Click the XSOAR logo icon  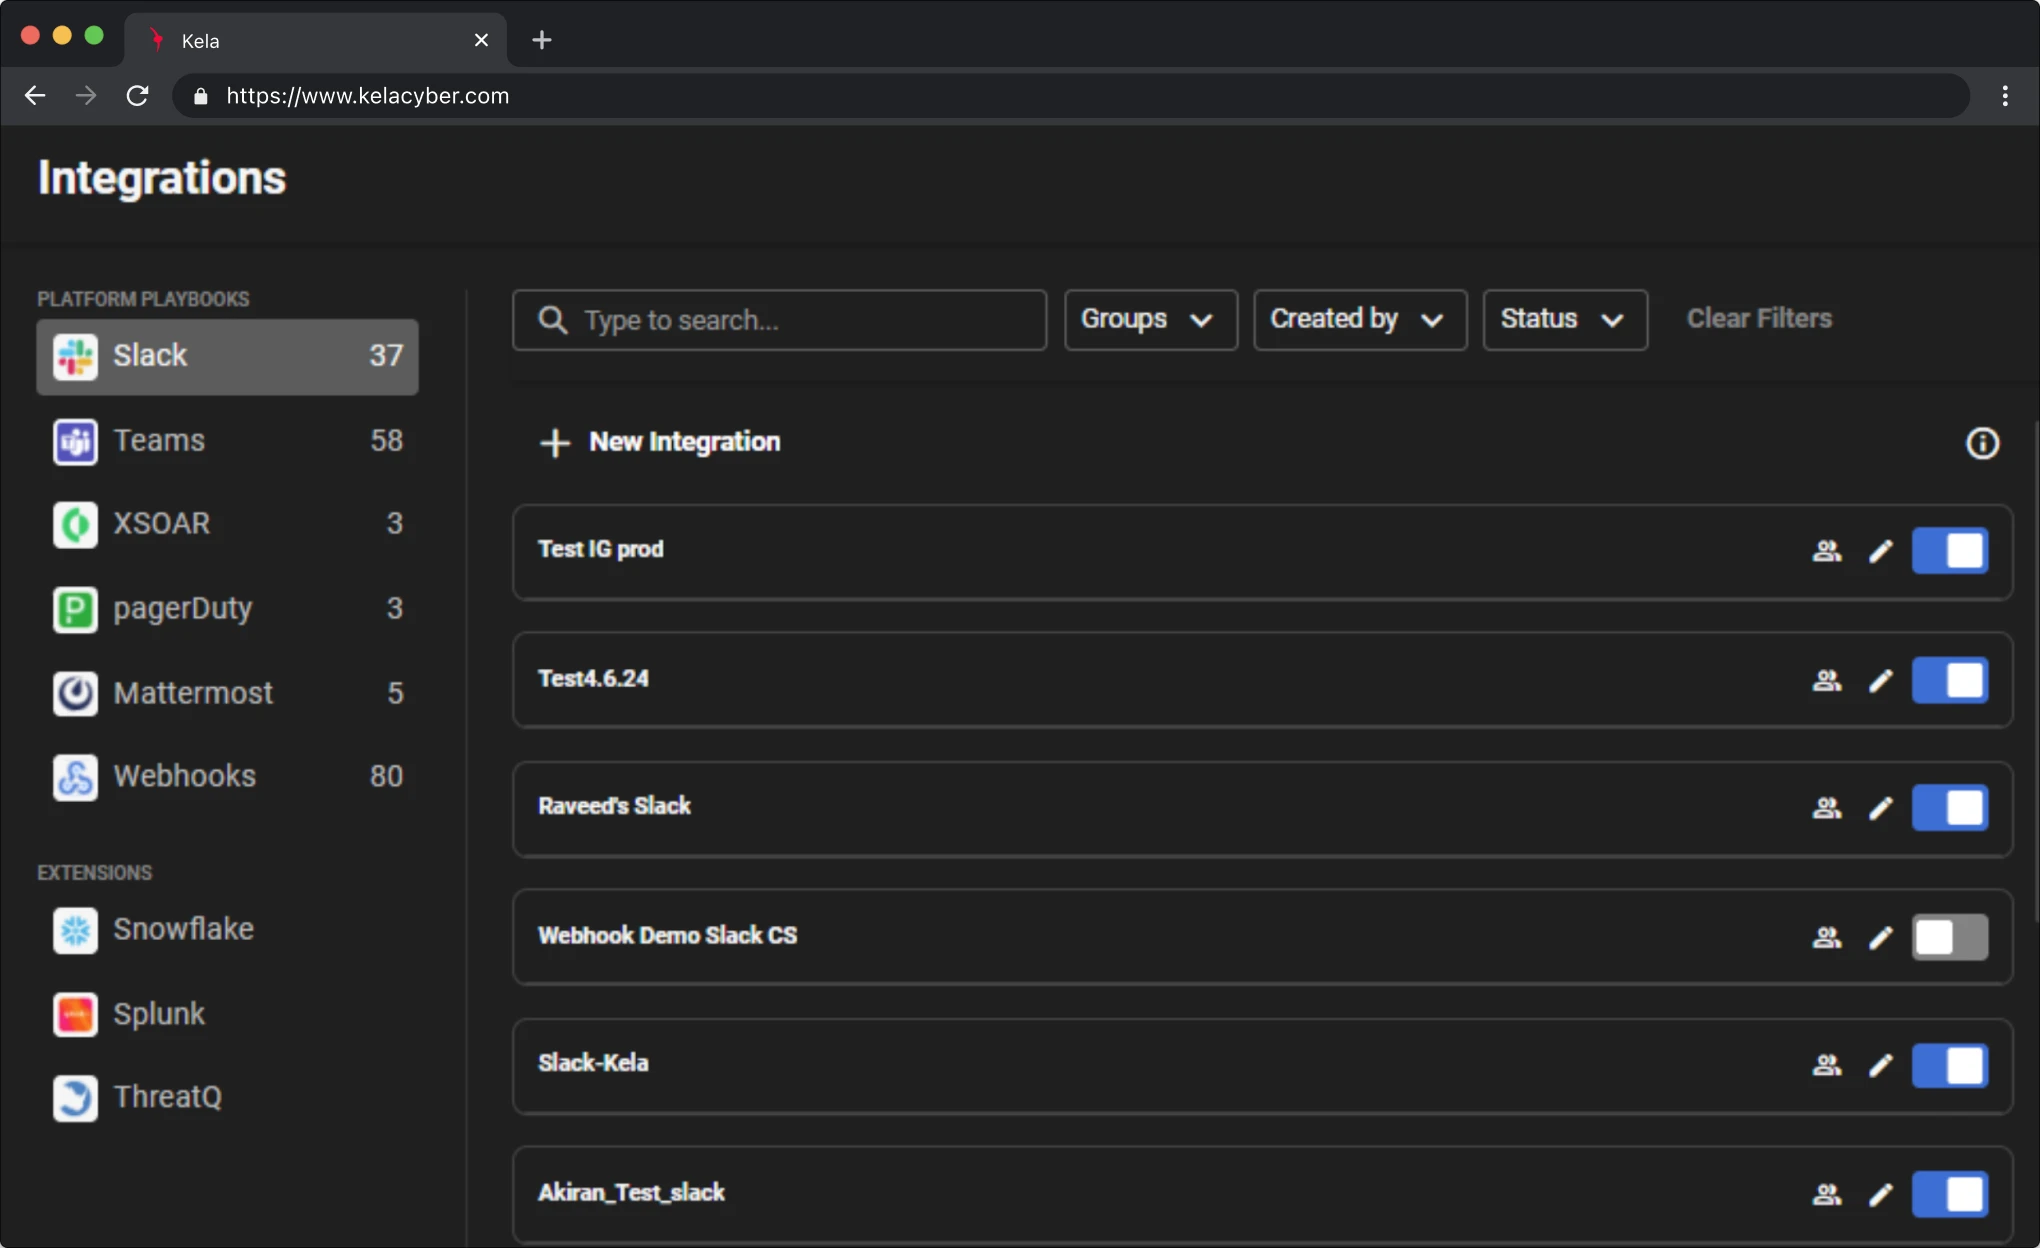(x=75, y=525)
